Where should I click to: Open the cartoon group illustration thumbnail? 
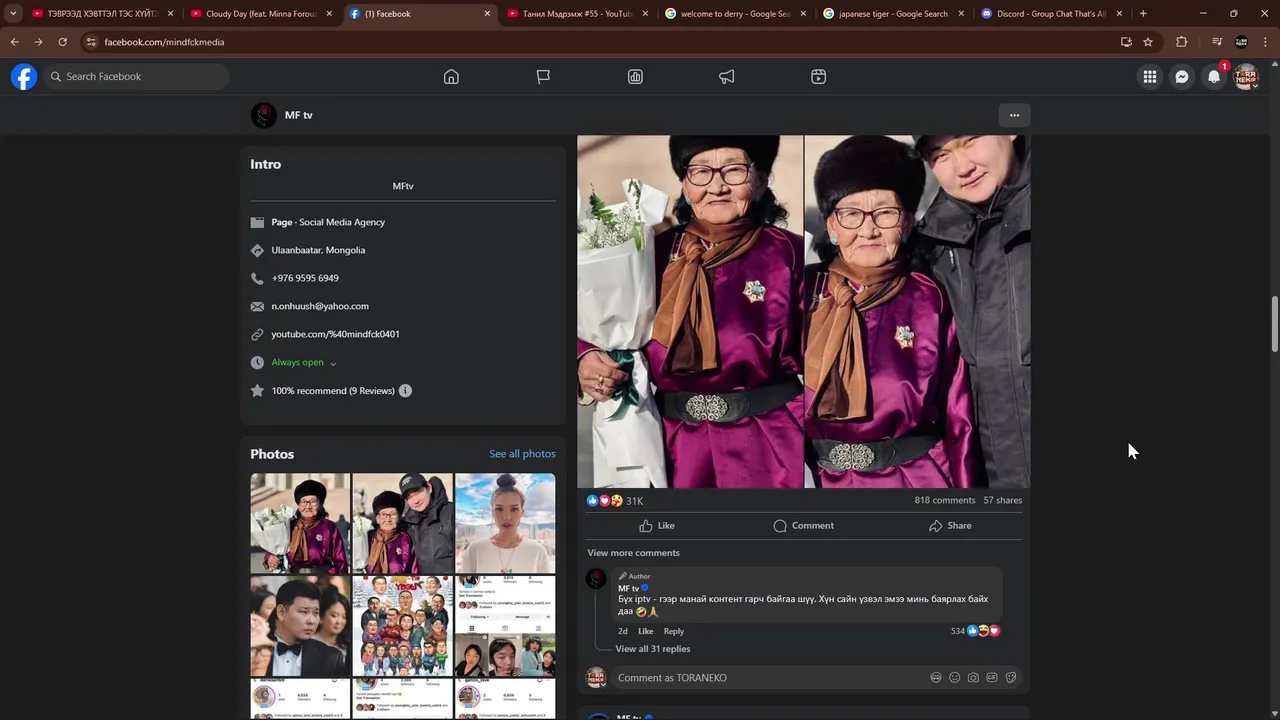point(402,626)
